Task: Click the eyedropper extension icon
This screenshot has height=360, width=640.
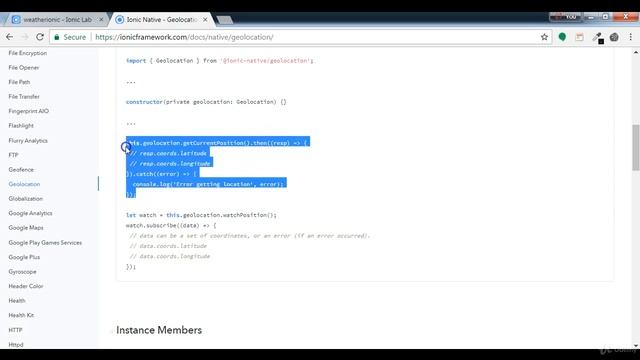Action: [598, 38]
